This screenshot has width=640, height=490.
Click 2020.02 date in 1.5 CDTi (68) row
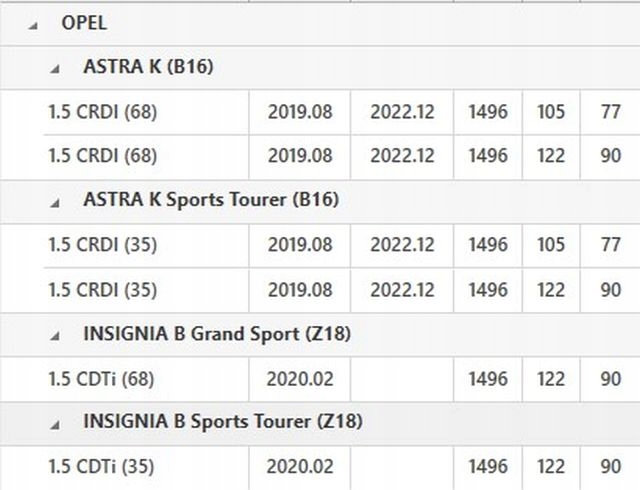(x=300, y=379)
